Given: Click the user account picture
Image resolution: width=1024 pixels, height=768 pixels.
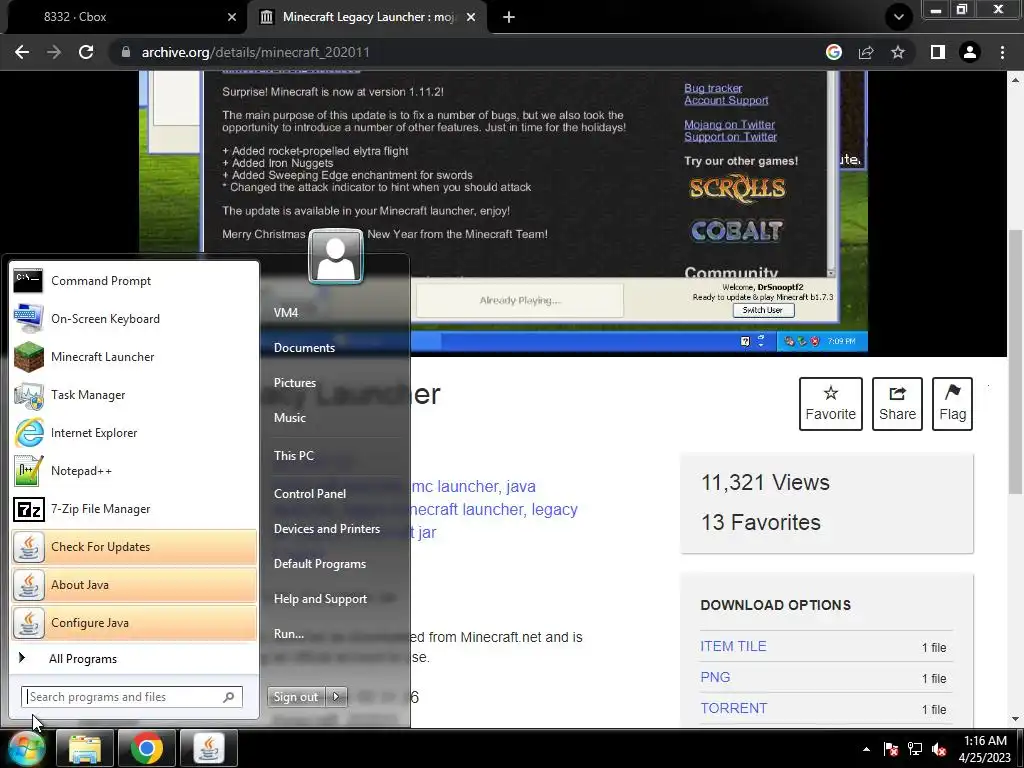Looking at the screenshot, I should [336, 256].
